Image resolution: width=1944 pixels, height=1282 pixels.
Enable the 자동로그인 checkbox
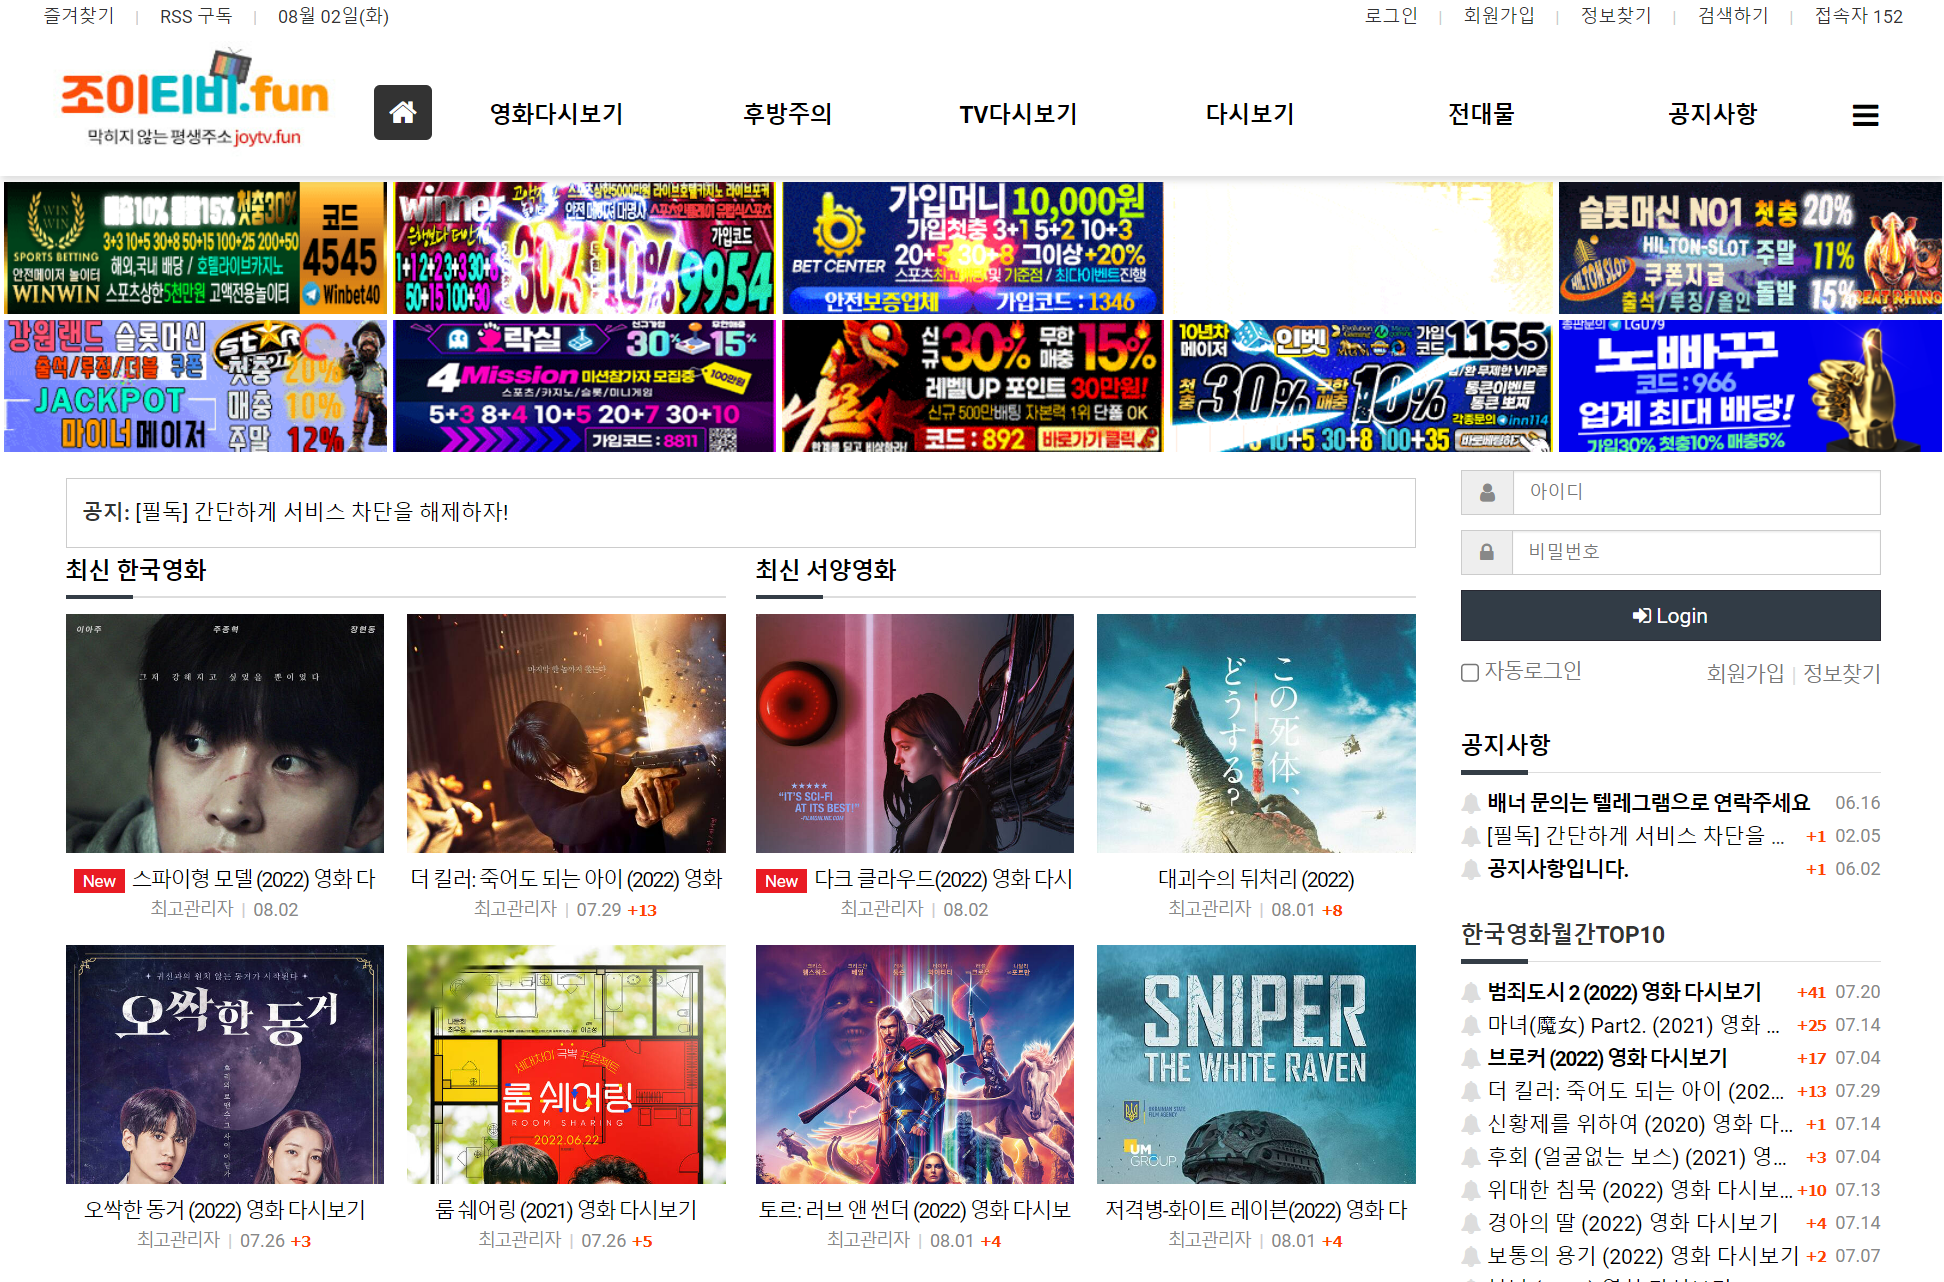1470,673
